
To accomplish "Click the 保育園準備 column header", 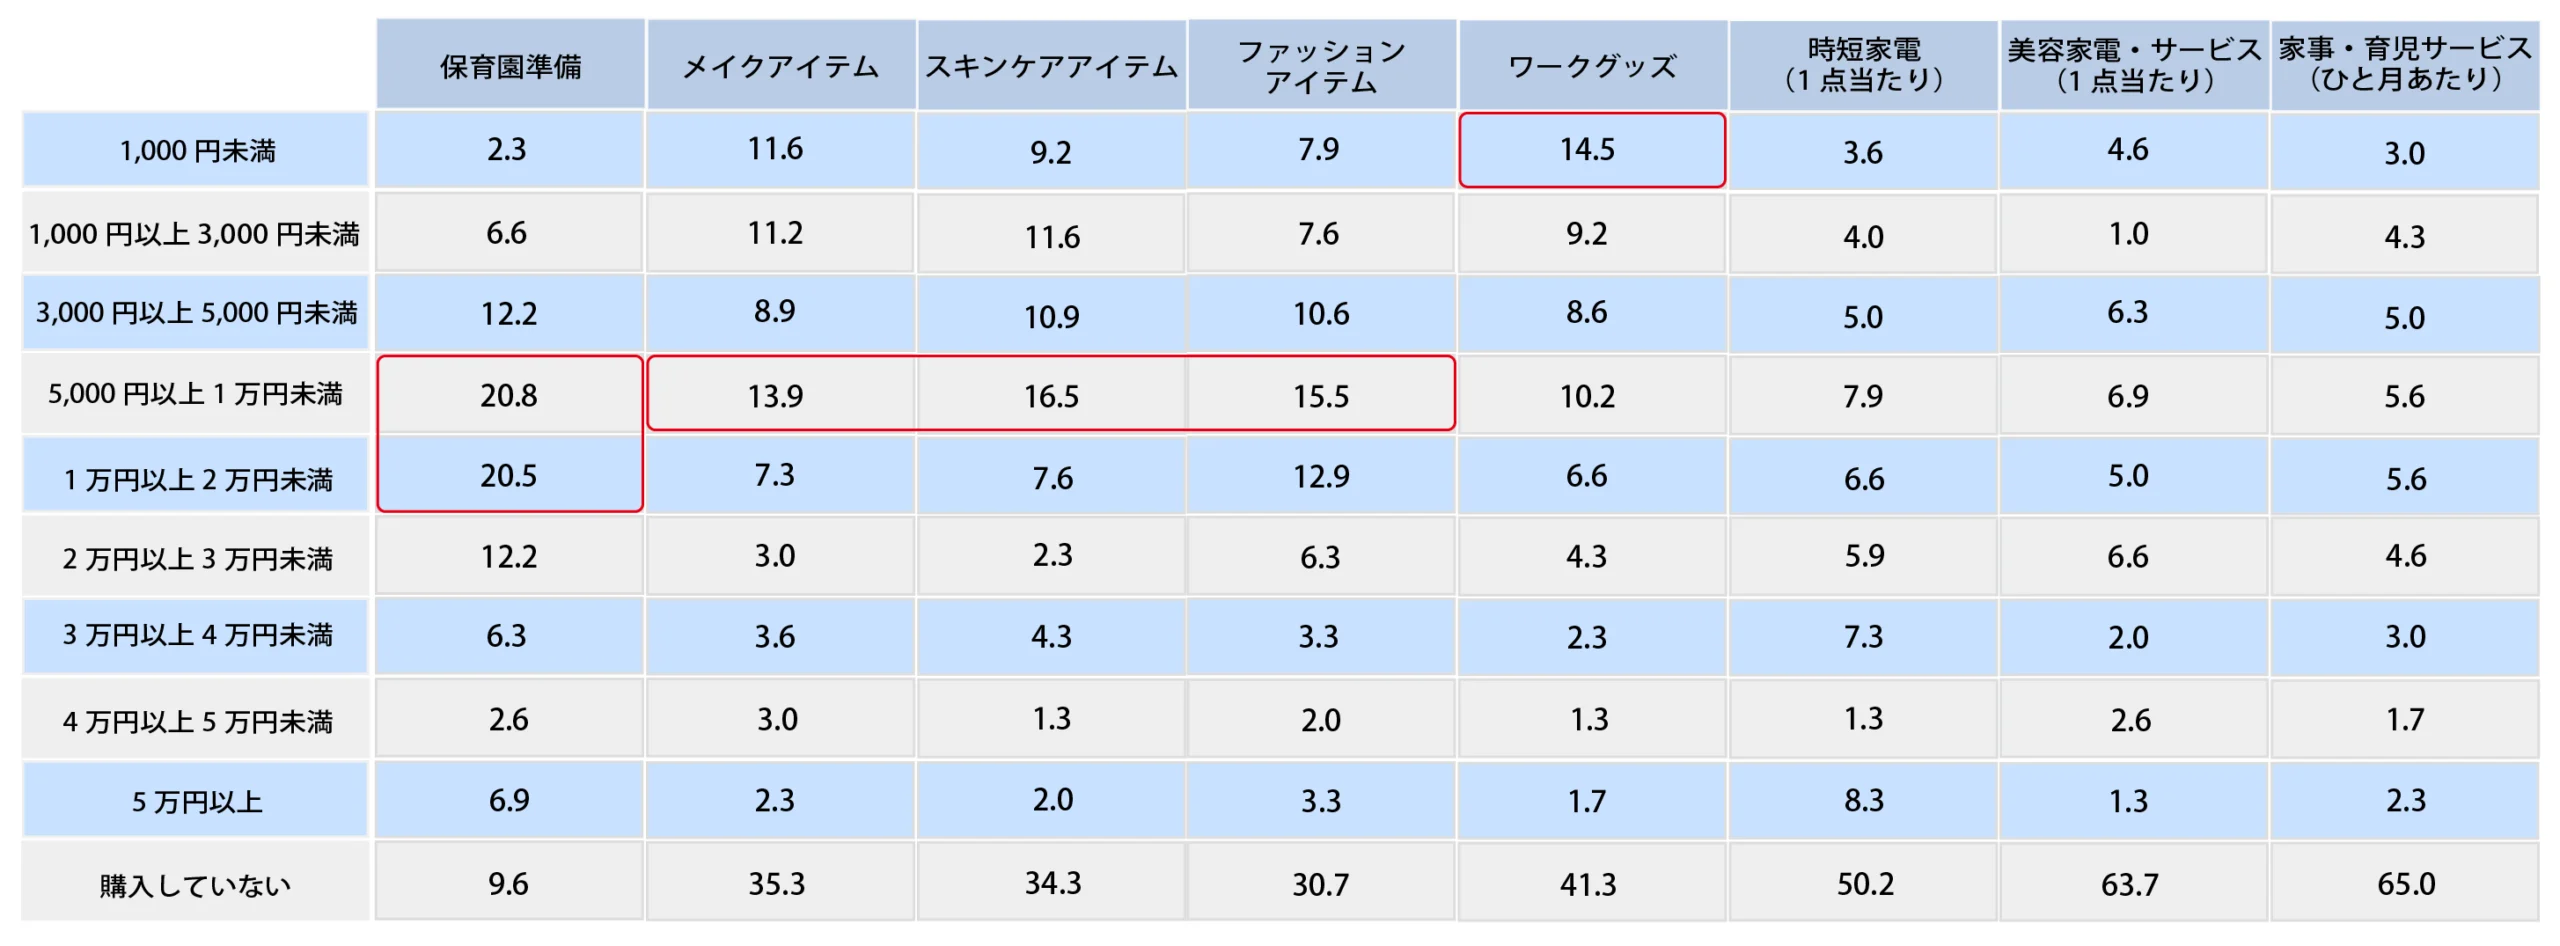I will (510, 64).
